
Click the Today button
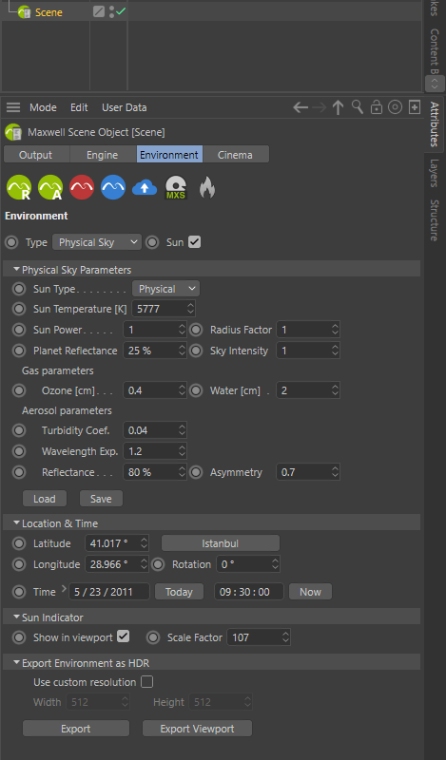coord(179,592)
